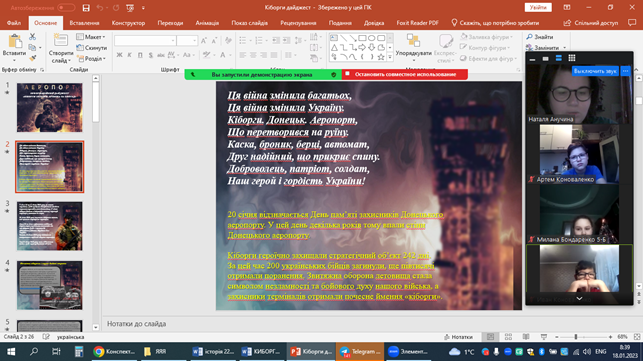Switch to slide sorter view in status bar

[x=508, y=337]
